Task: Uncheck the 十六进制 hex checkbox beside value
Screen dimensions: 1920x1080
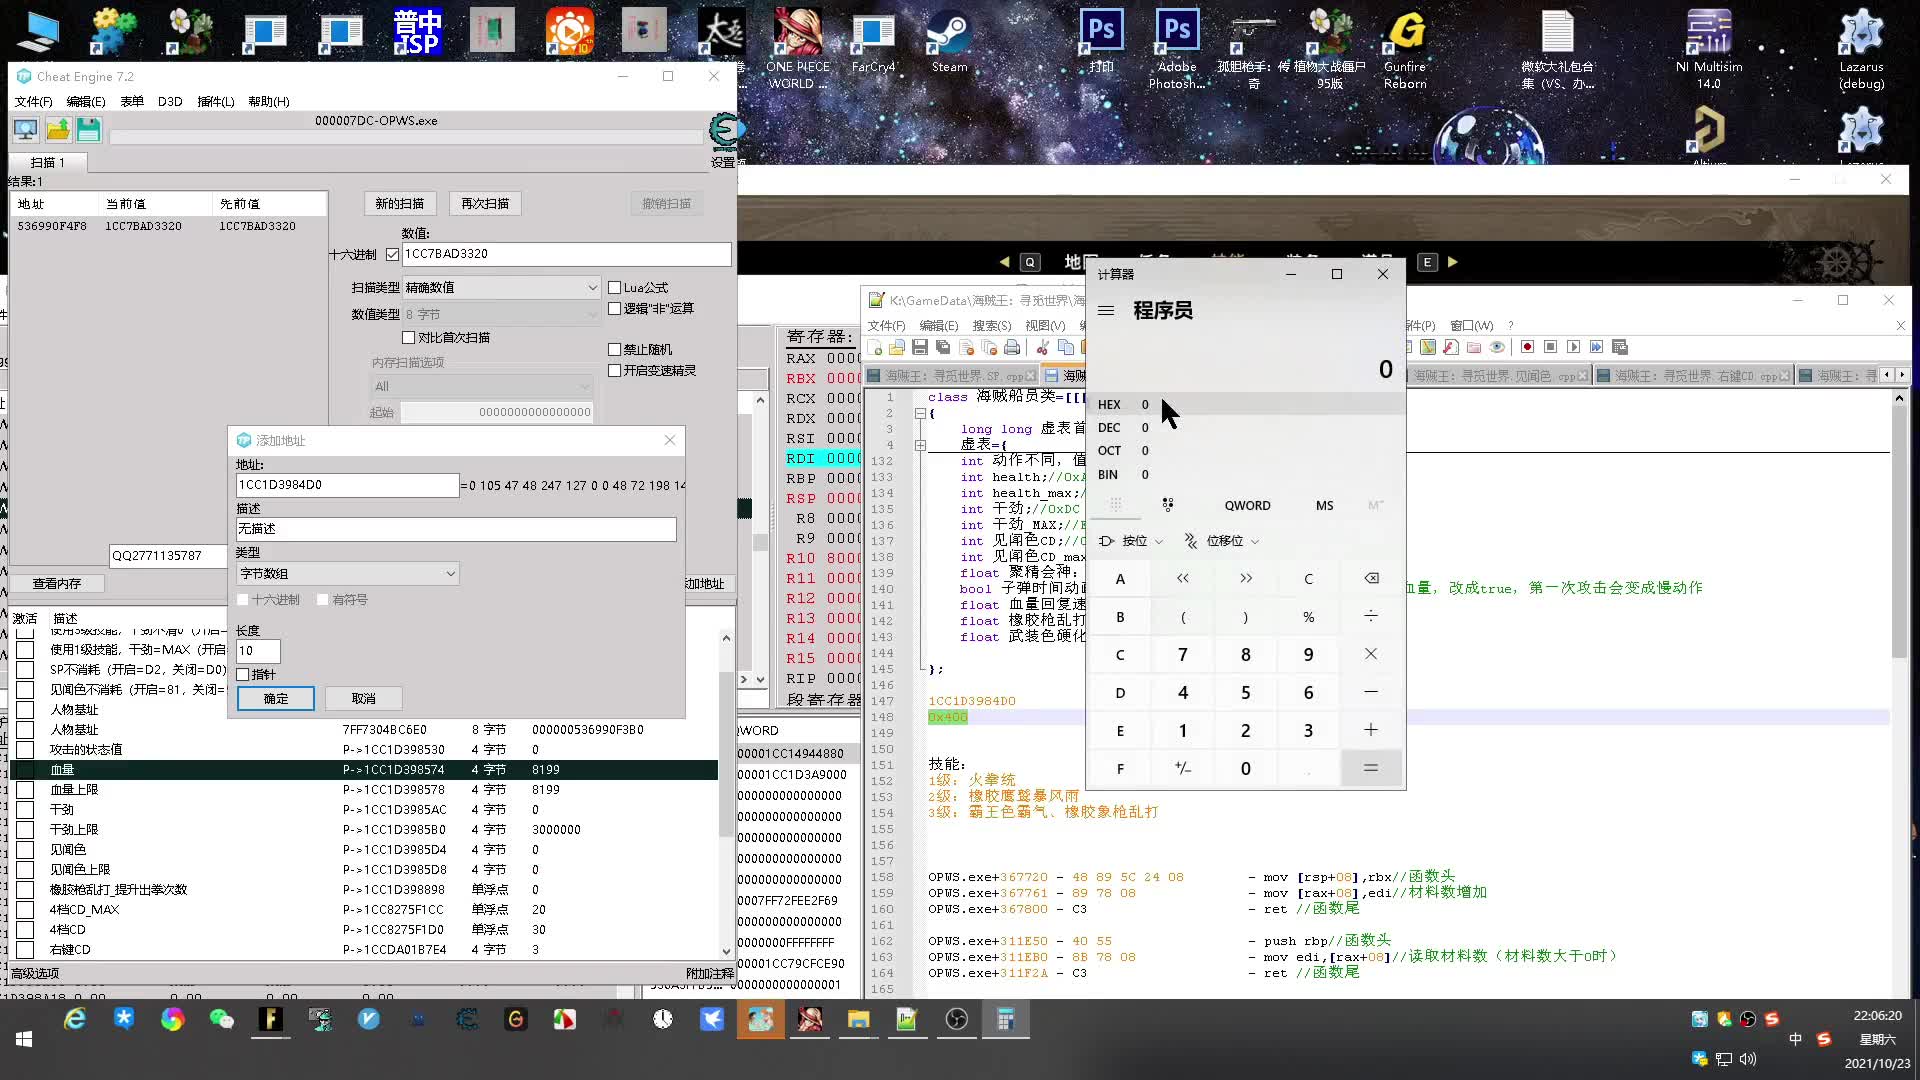Action: tap(392, 254)
